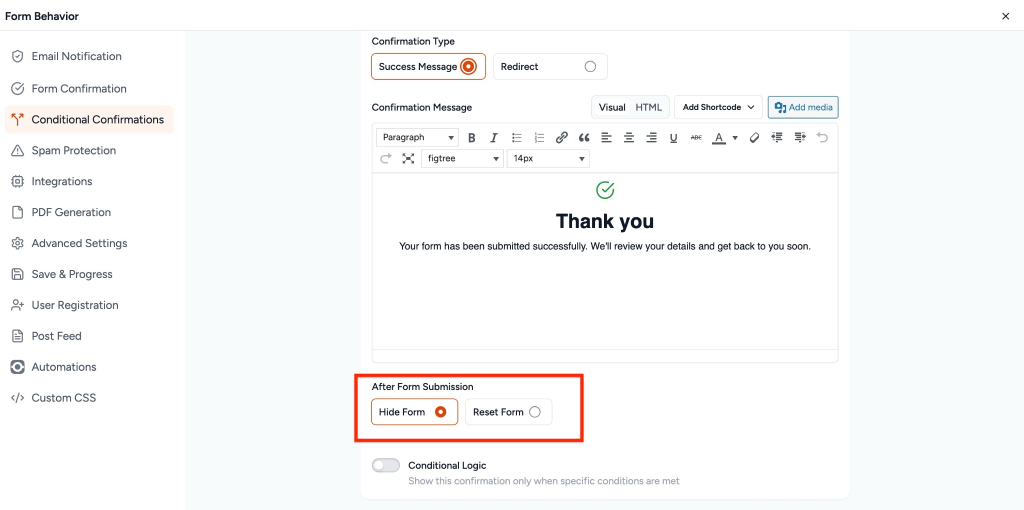This screenshot has height=510, width=1024.
Task: Click inside the confirmation message text area
Action: click(604, 290)
